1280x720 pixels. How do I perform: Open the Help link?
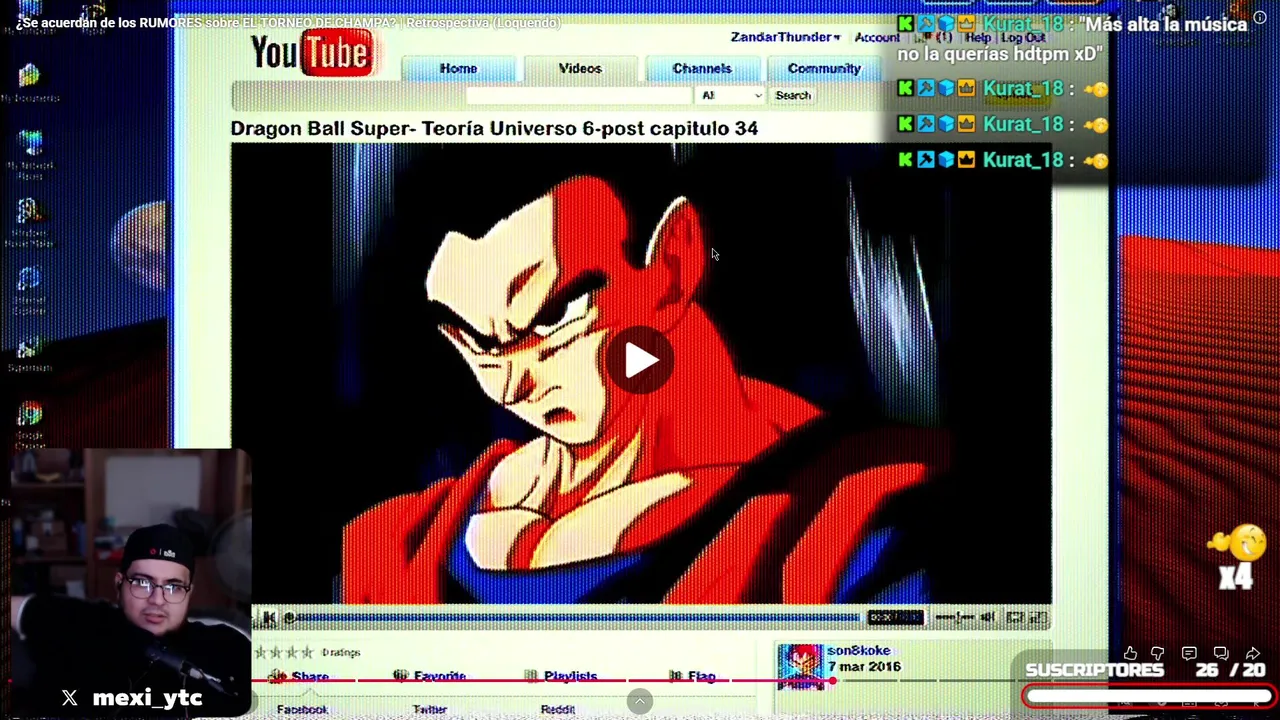point(978,37)
